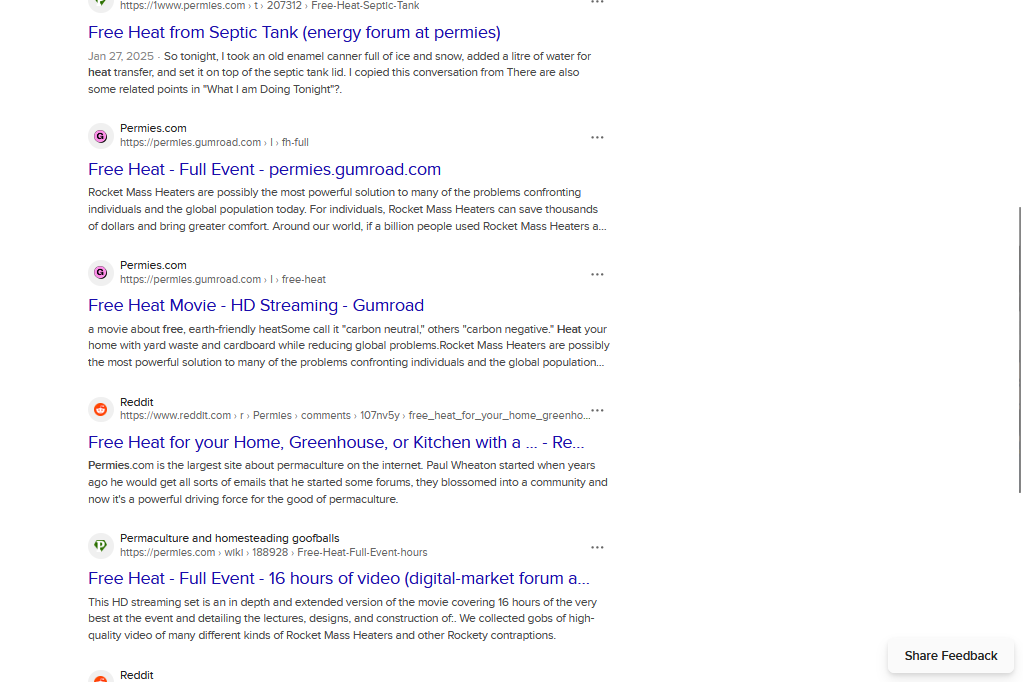This screenshot has width=1023, height=682.
Task: Click the reddit.com Permies comments URL breadcrumb
Action: tap(354, 416)
